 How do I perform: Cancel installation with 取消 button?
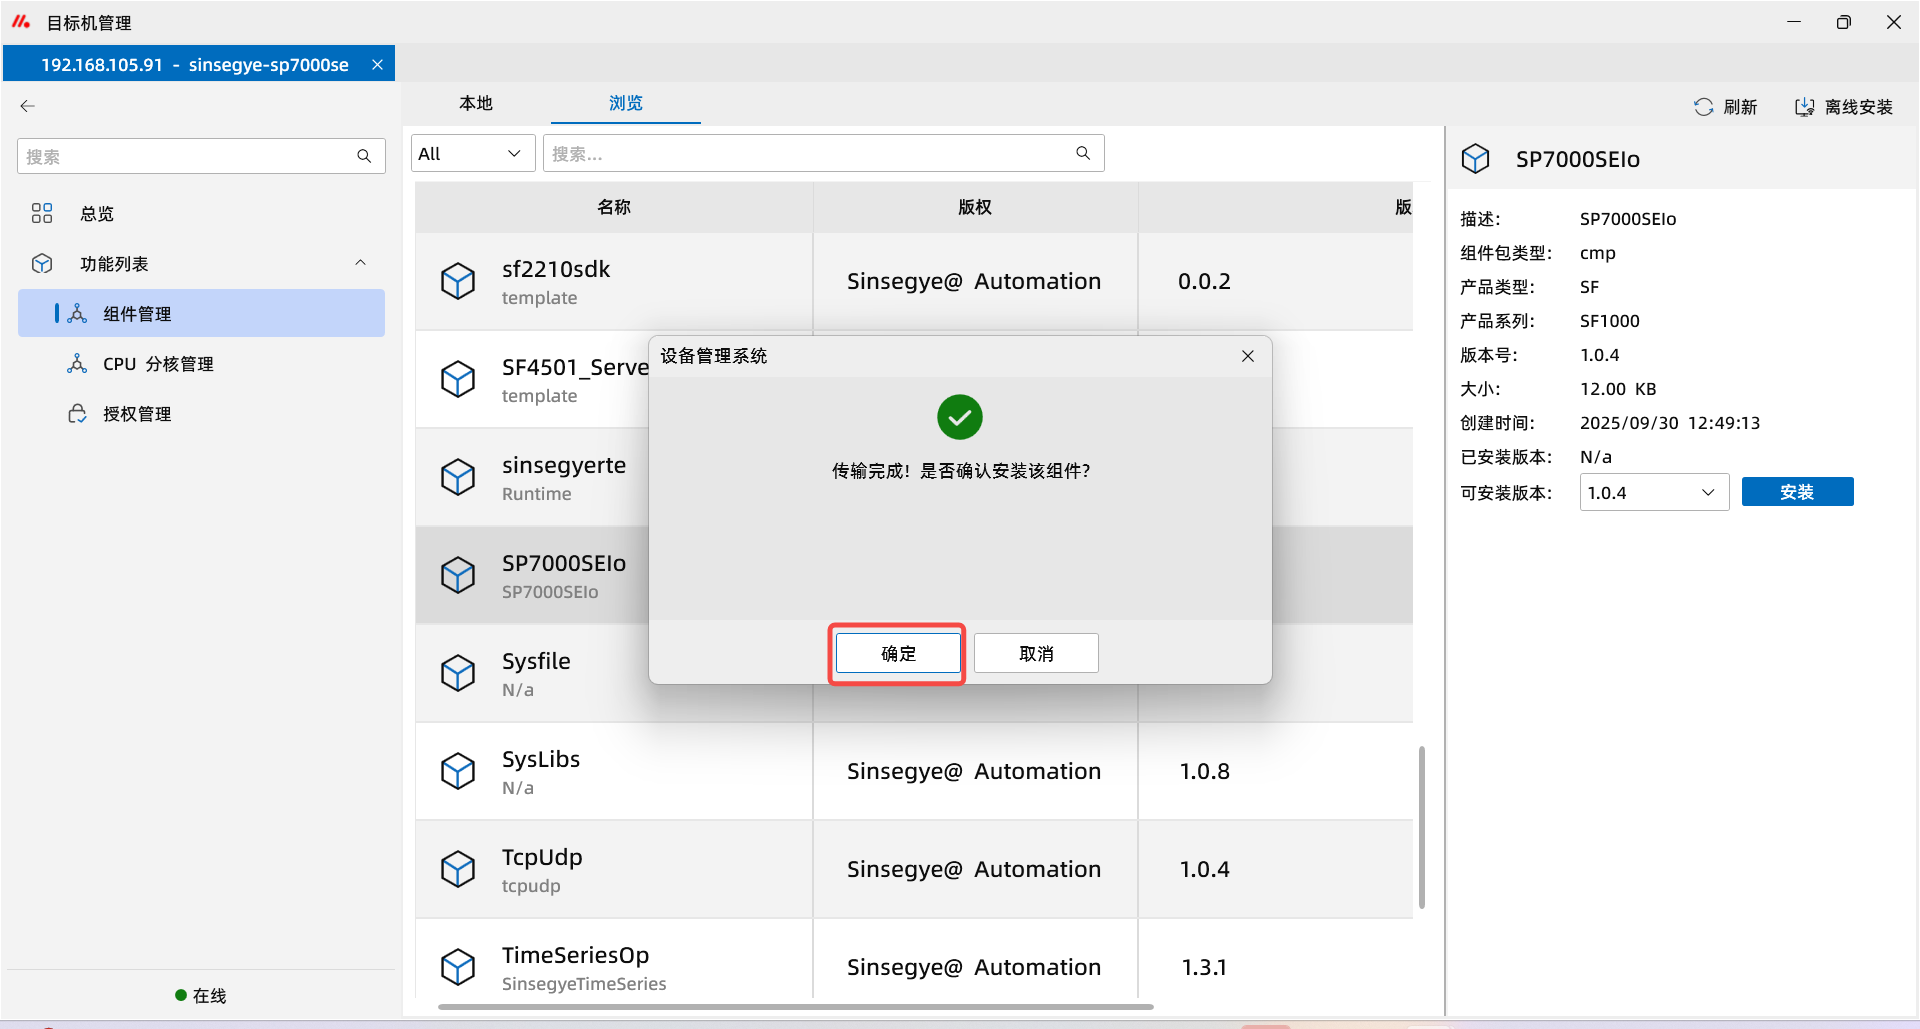(1036, 653)
